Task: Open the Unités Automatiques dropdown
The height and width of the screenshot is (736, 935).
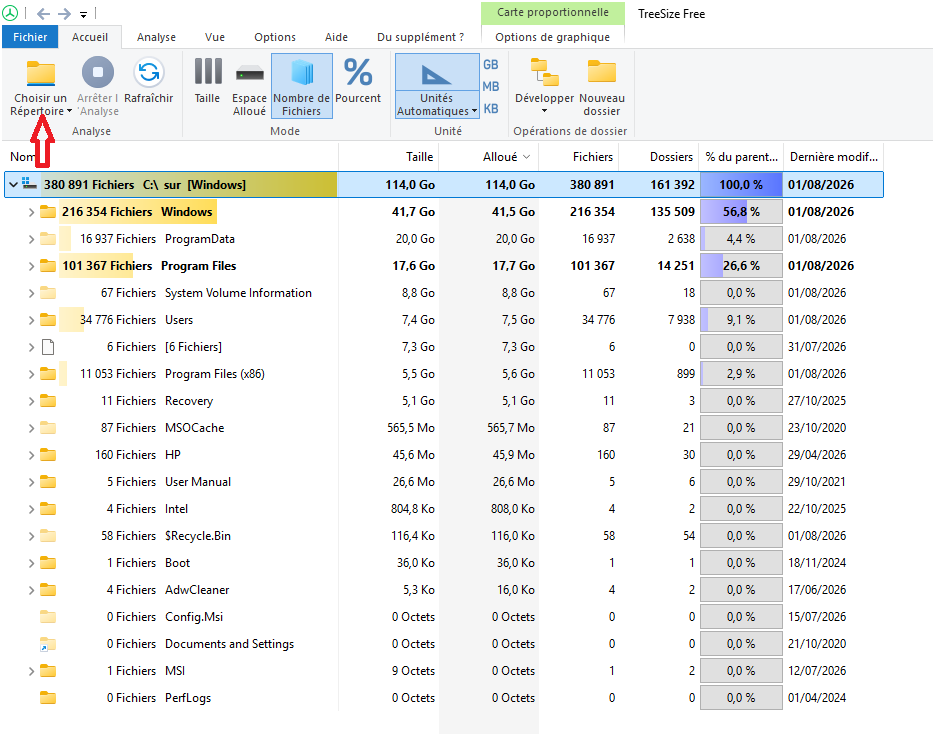Action: pyautogui.click(x=437, y=104)
